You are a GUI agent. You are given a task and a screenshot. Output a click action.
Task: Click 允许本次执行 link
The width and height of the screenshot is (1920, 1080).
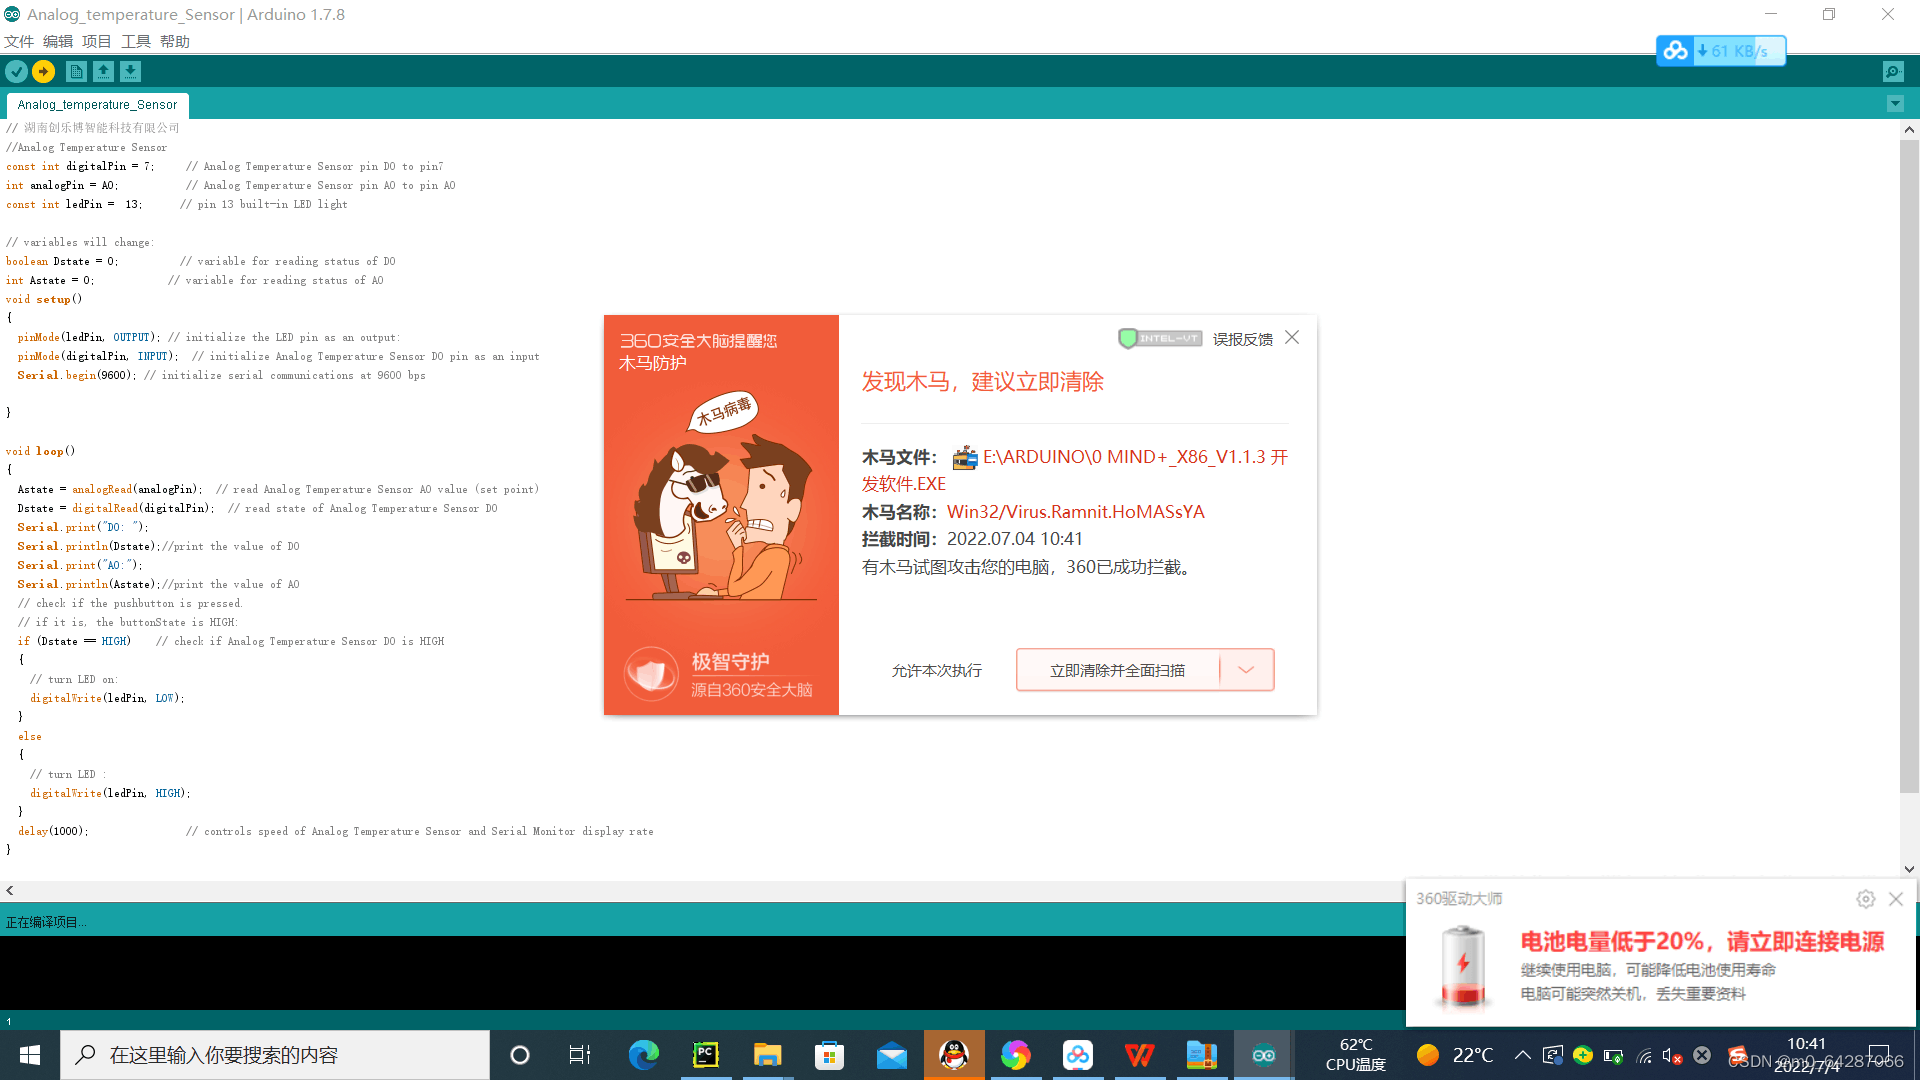pos(936,670)
